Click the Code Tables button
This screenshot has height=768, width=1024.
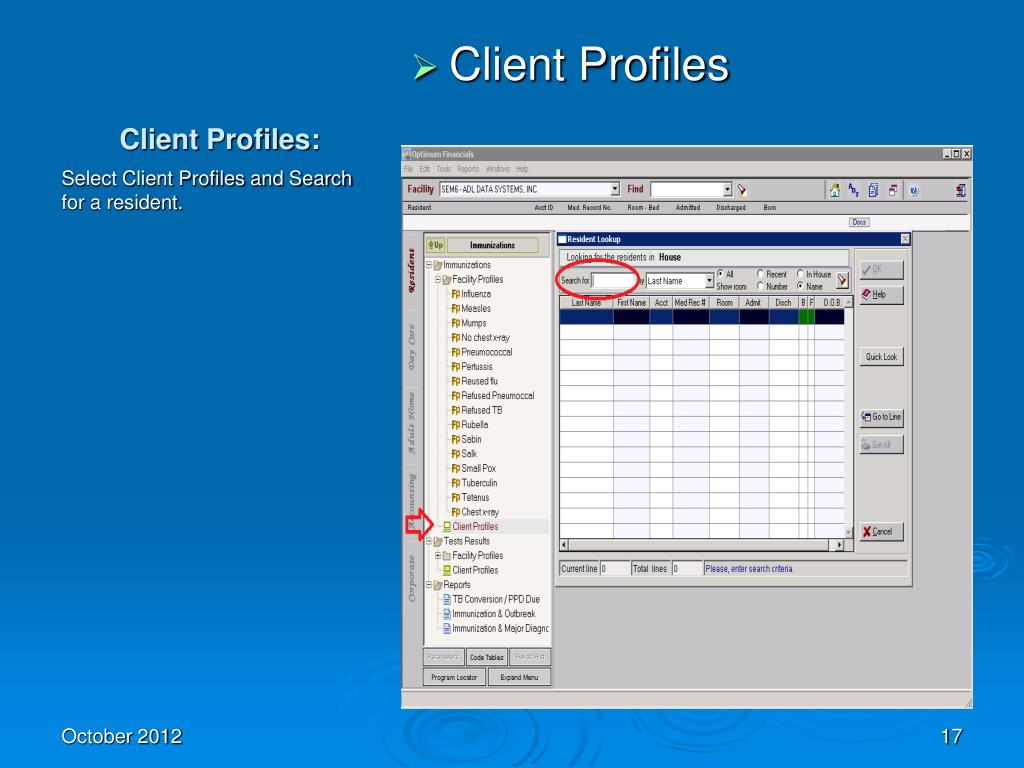tap(487, 657)
